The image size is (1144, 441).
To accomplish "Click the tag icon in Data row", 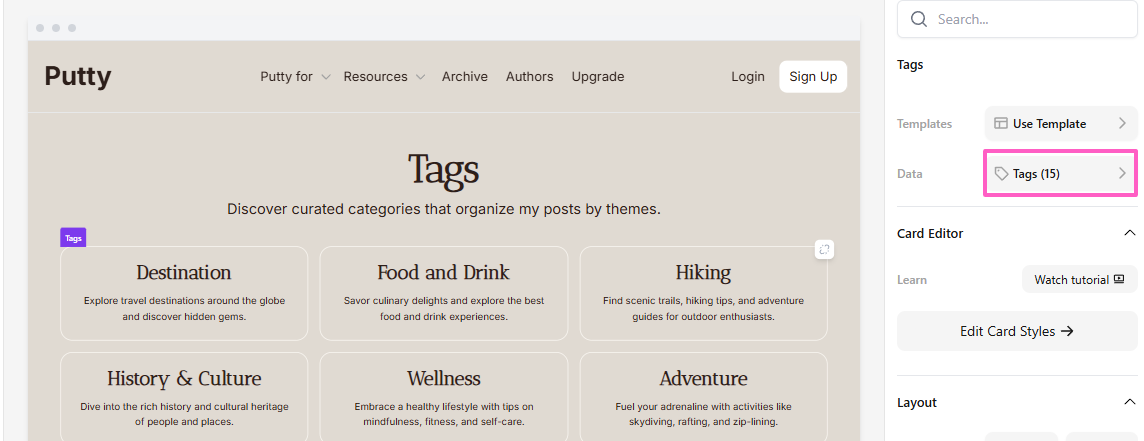I will [1001, 174].
